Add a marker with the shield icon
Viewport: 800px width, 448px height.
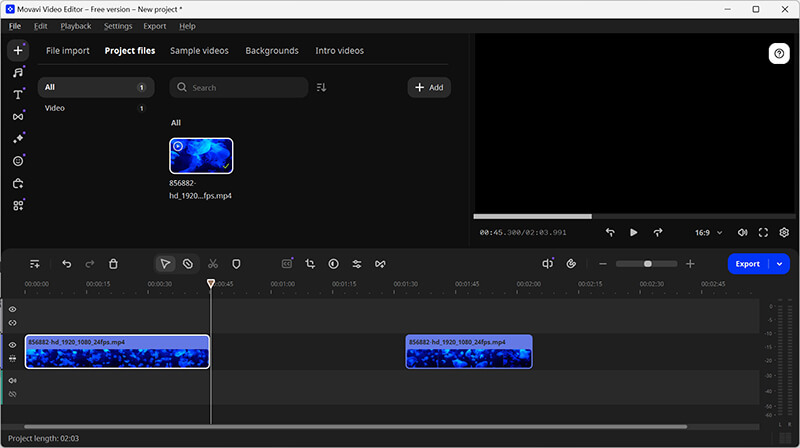coord(236,264)
